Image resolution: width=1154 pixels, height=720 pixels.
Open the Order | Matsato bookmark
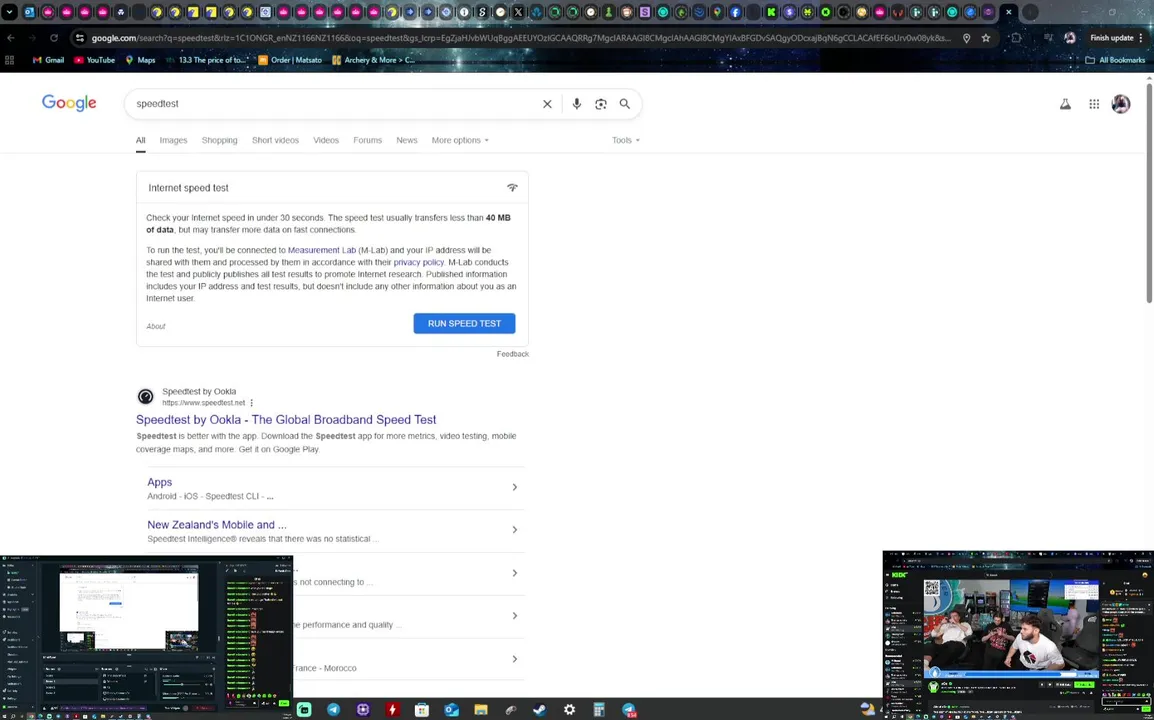[x=290, y=60]
